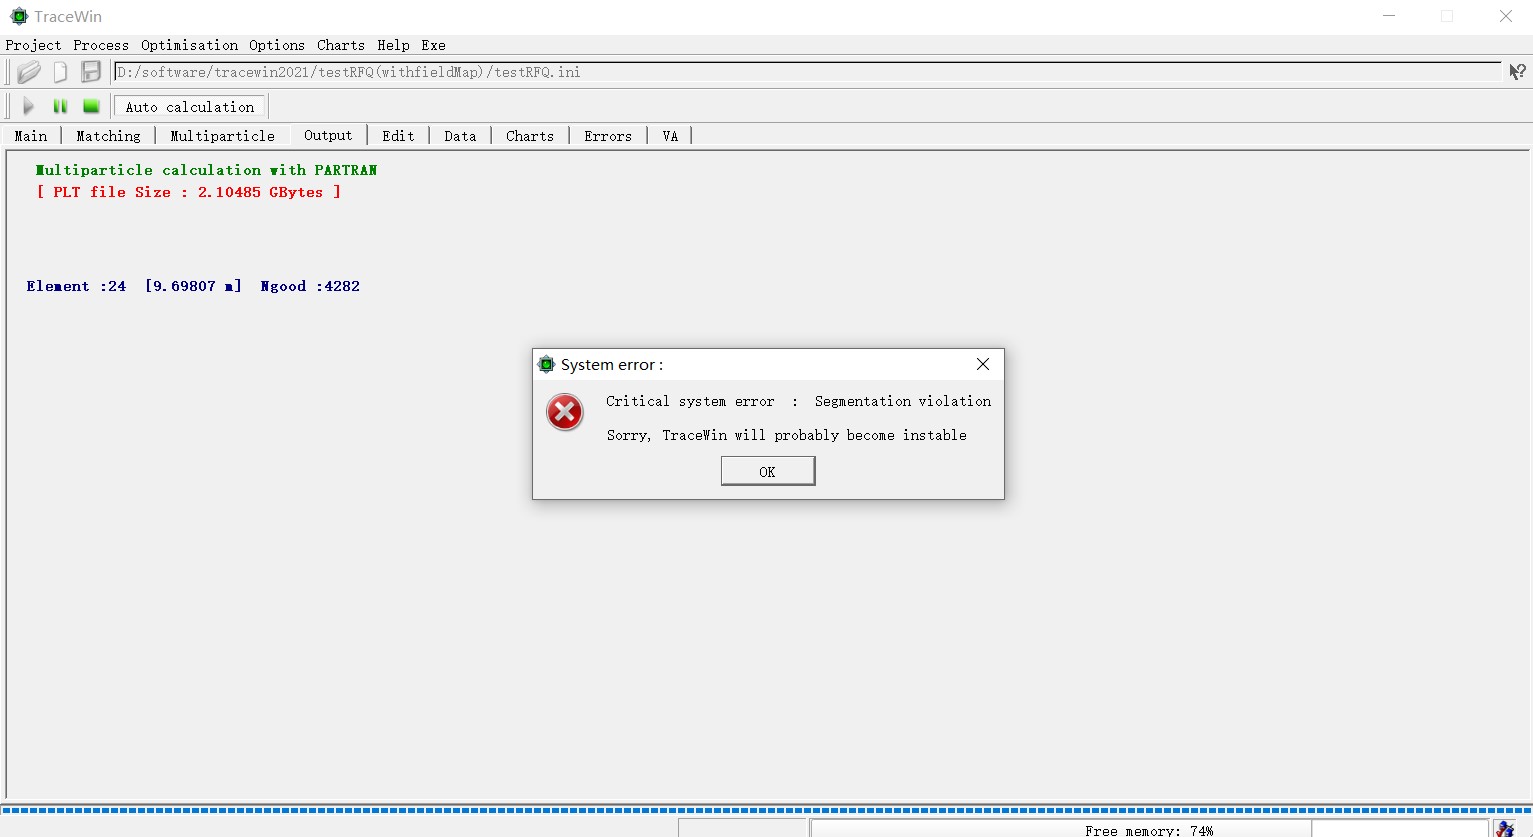Switch to the Multiparticle tab

click(222, 136)
